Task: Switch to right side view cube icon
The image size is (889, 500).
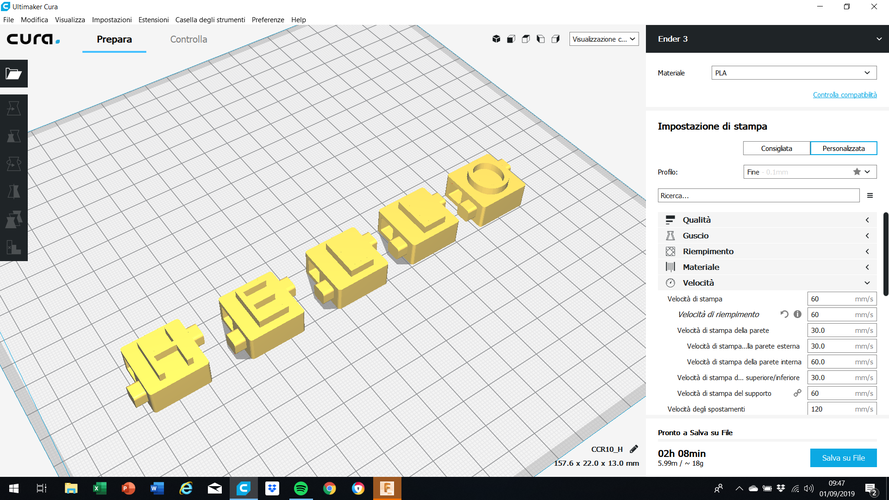Action: (556, 39)
